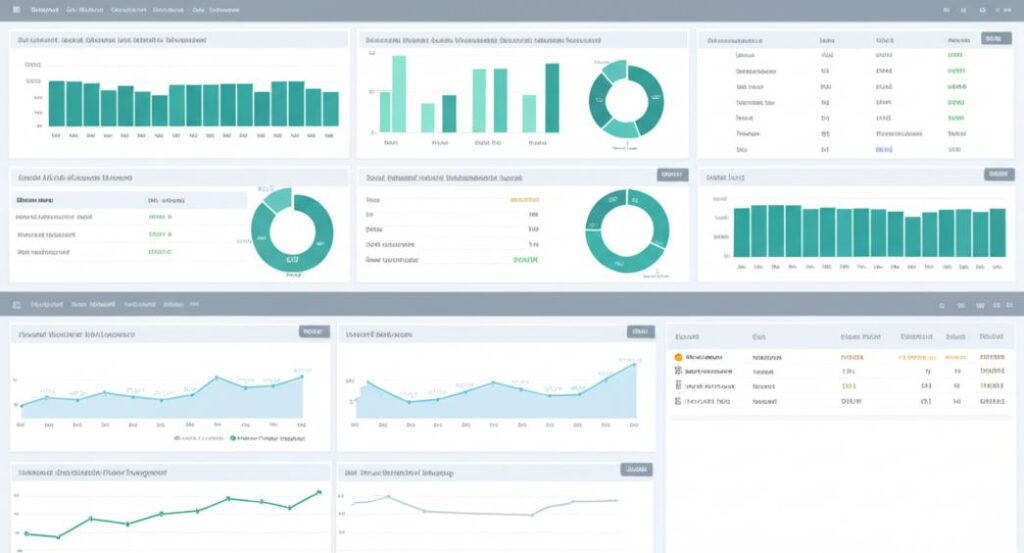
Task: Click the leftmost icon at the top bar's right end
Action: click(x=946, y=9)
